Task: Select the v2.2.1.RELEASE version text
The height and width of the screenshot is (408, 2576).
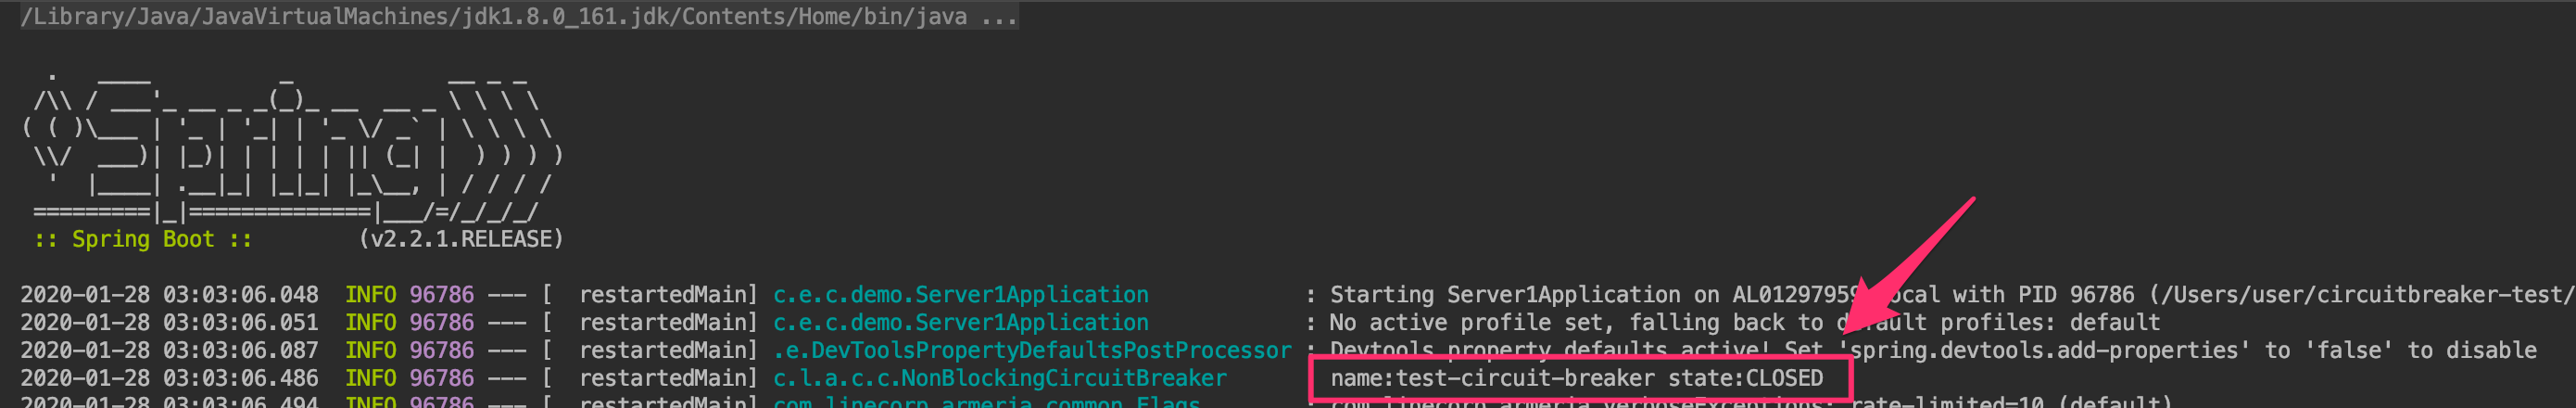Action: click(x=461, y=239)
